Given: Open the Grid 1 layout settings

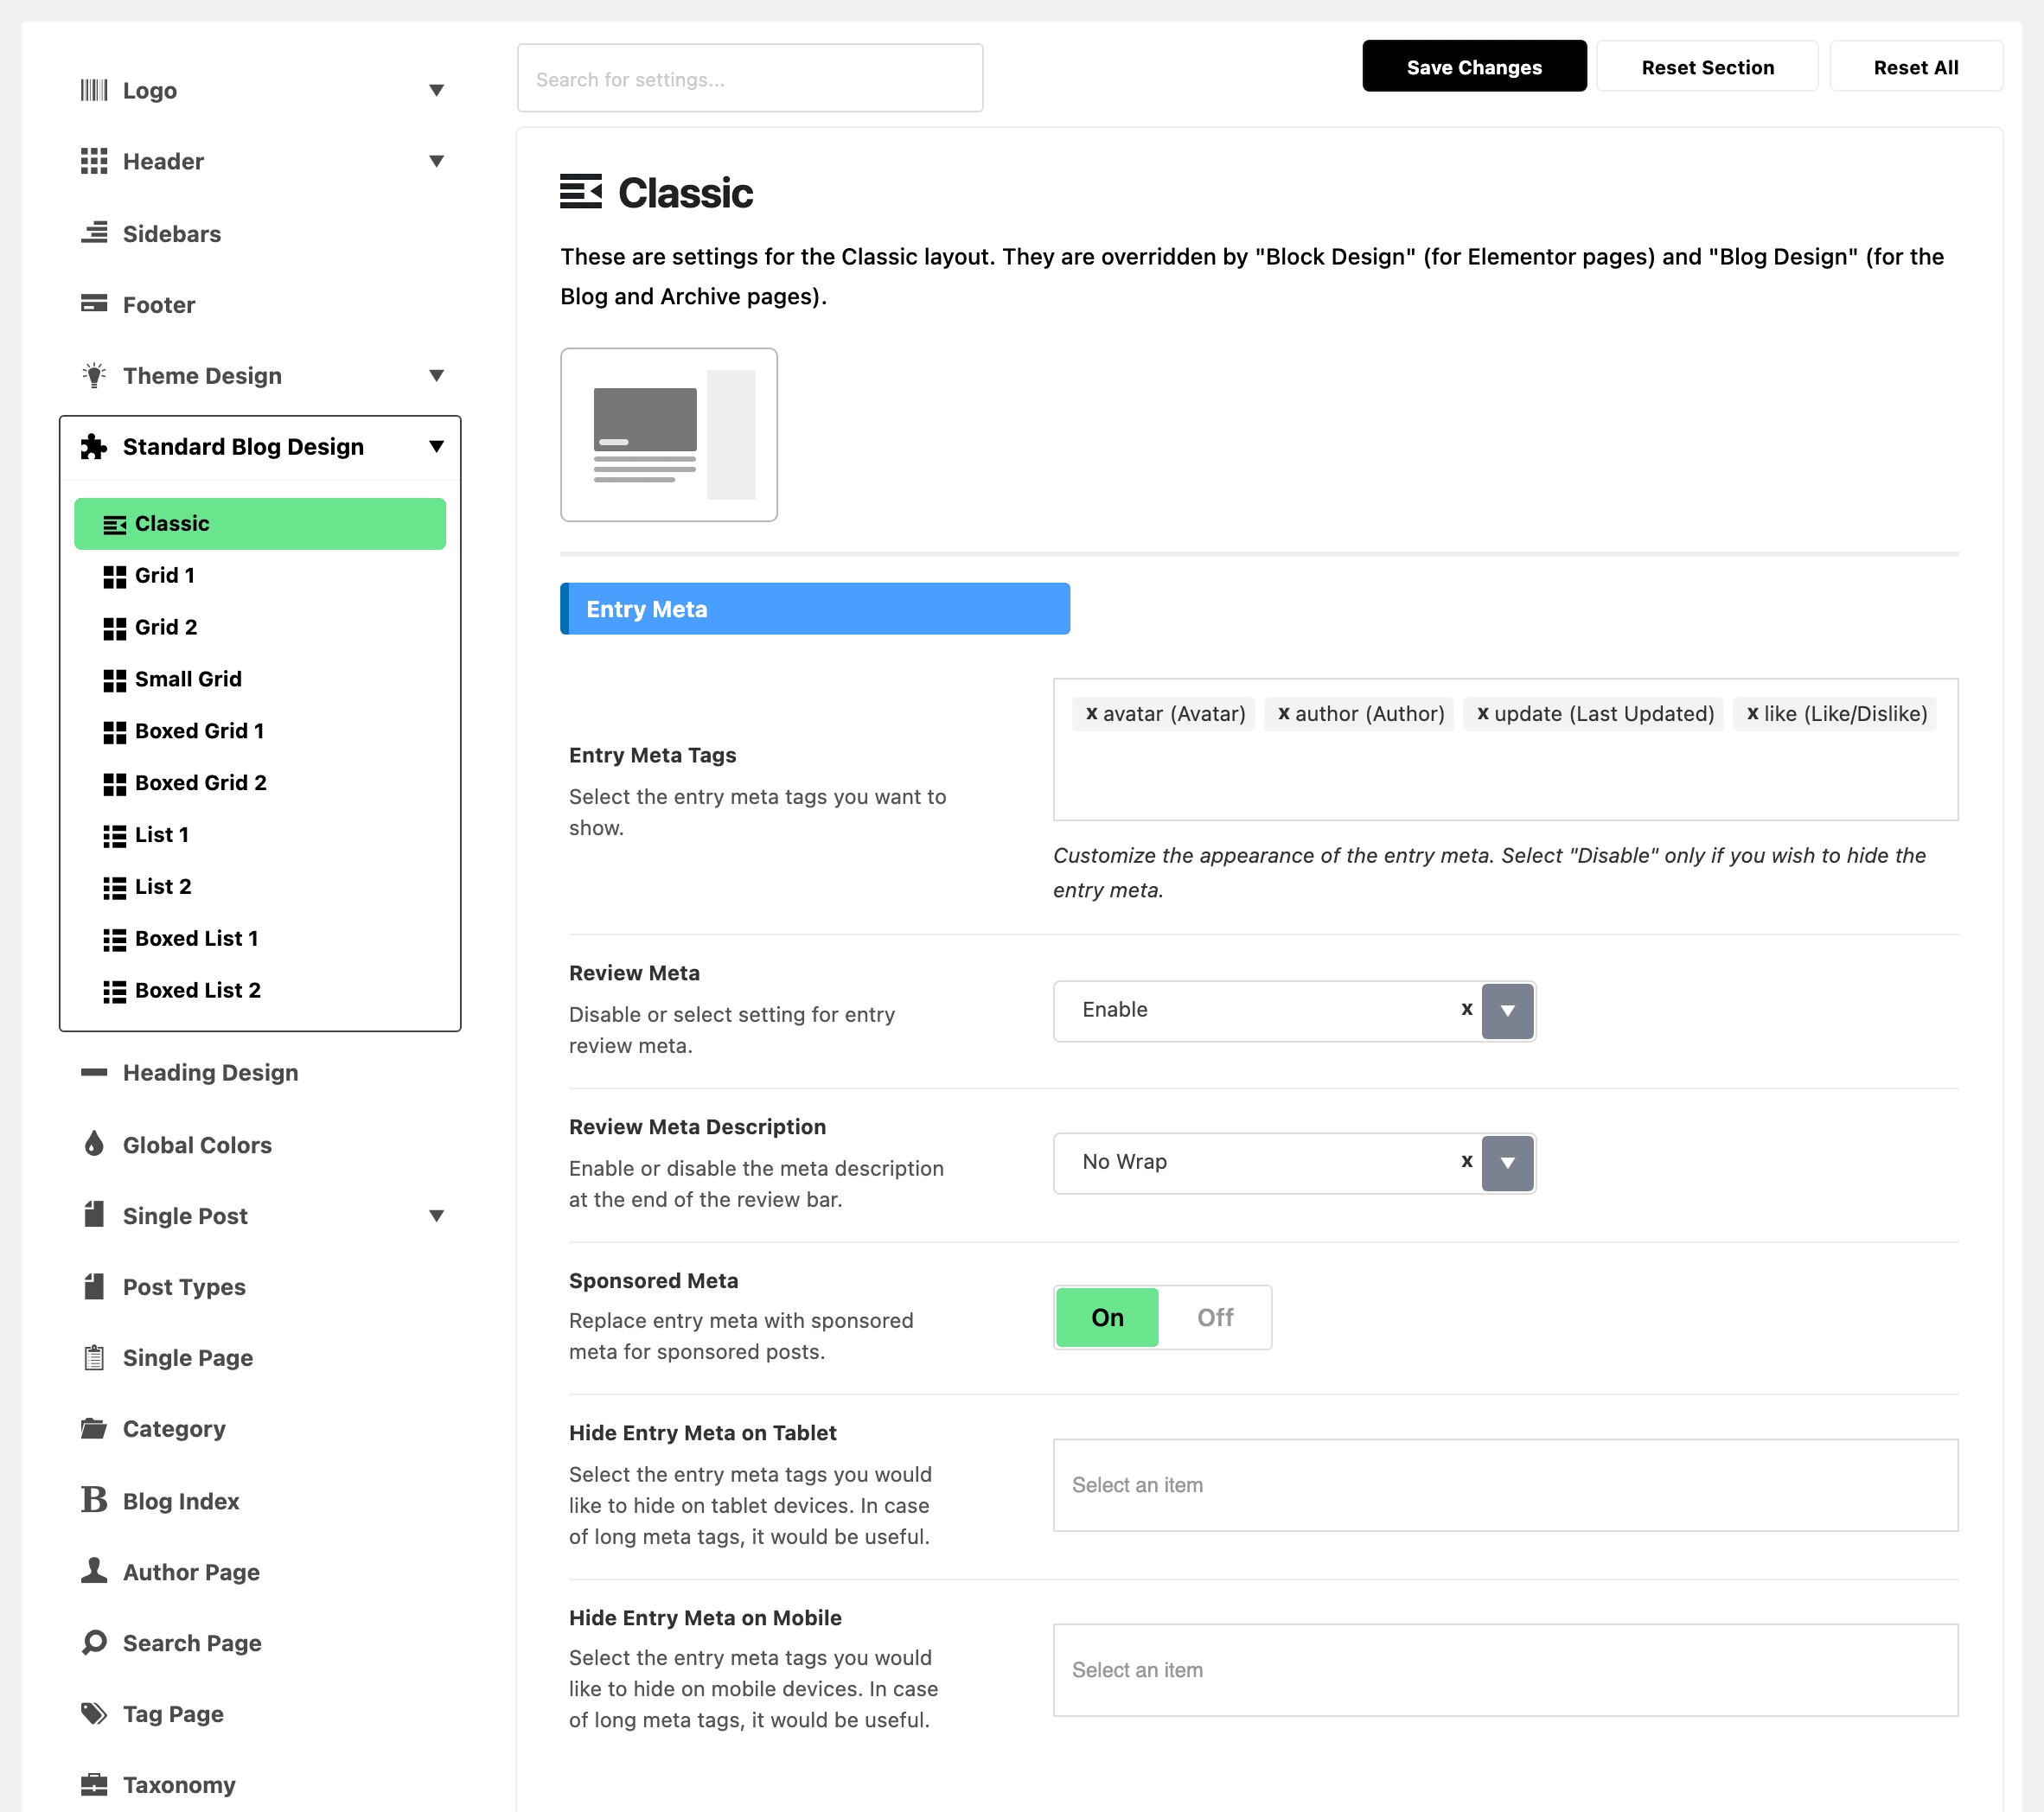Looking at the screenshot, I should [x=260, y=575].
